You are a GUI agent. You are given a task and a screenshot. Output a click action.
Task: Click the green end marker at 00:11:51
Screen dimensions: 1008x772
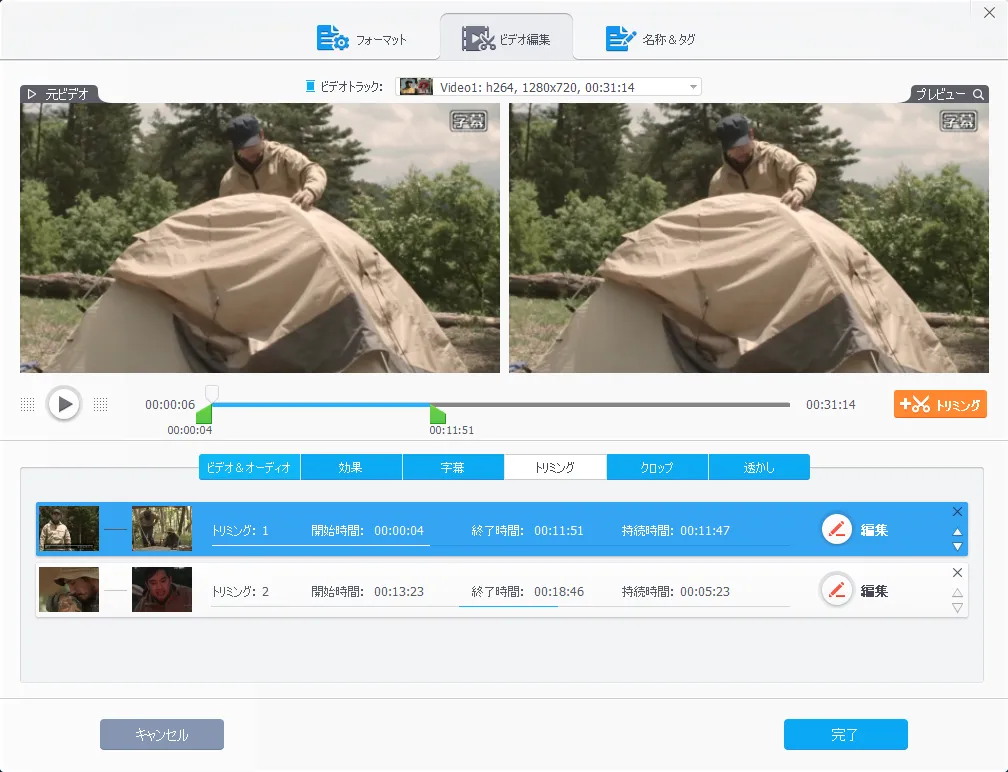[x=438, y=414]
